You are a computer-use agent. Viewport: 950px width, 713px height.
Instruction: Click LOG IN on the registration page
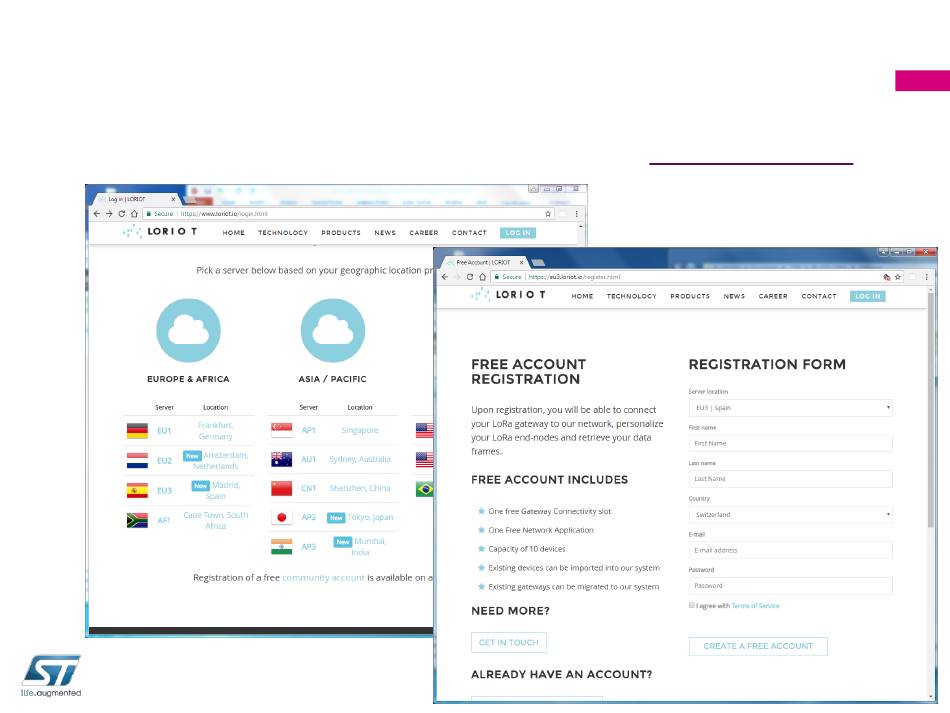click(x=868, y=296)
